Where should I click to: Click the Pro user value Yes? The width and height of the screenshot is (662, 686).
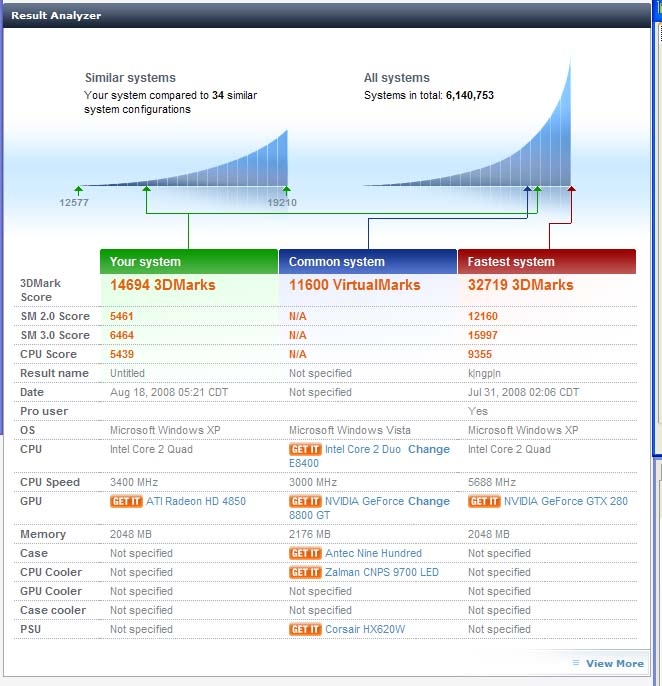click(477, 411)
